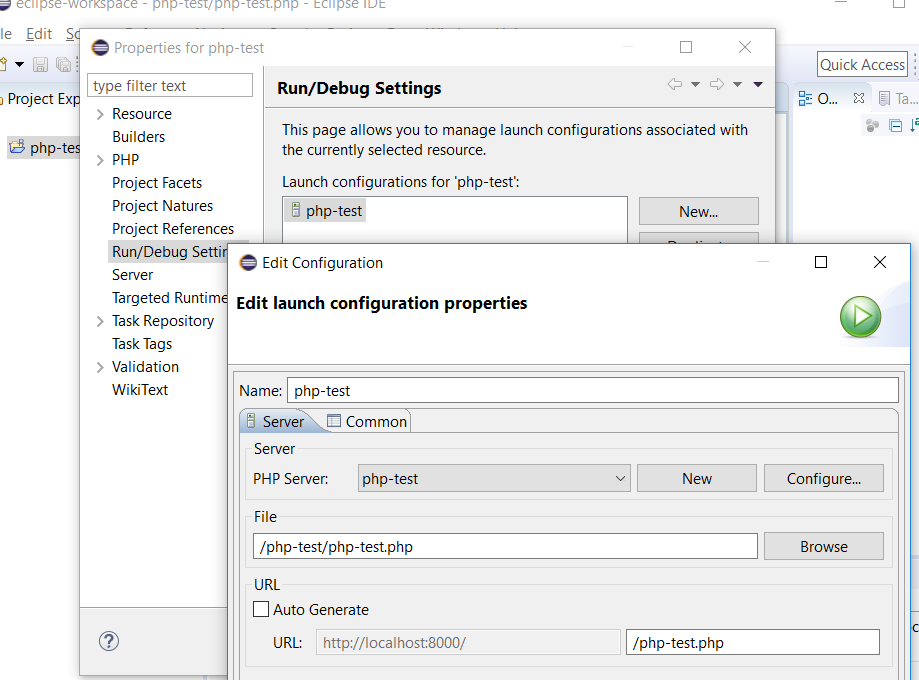Viewport: 919px width, 680px height.
Task: Click New button beside PHP Server
Action: pyautogui.click(x=697, y=478)
